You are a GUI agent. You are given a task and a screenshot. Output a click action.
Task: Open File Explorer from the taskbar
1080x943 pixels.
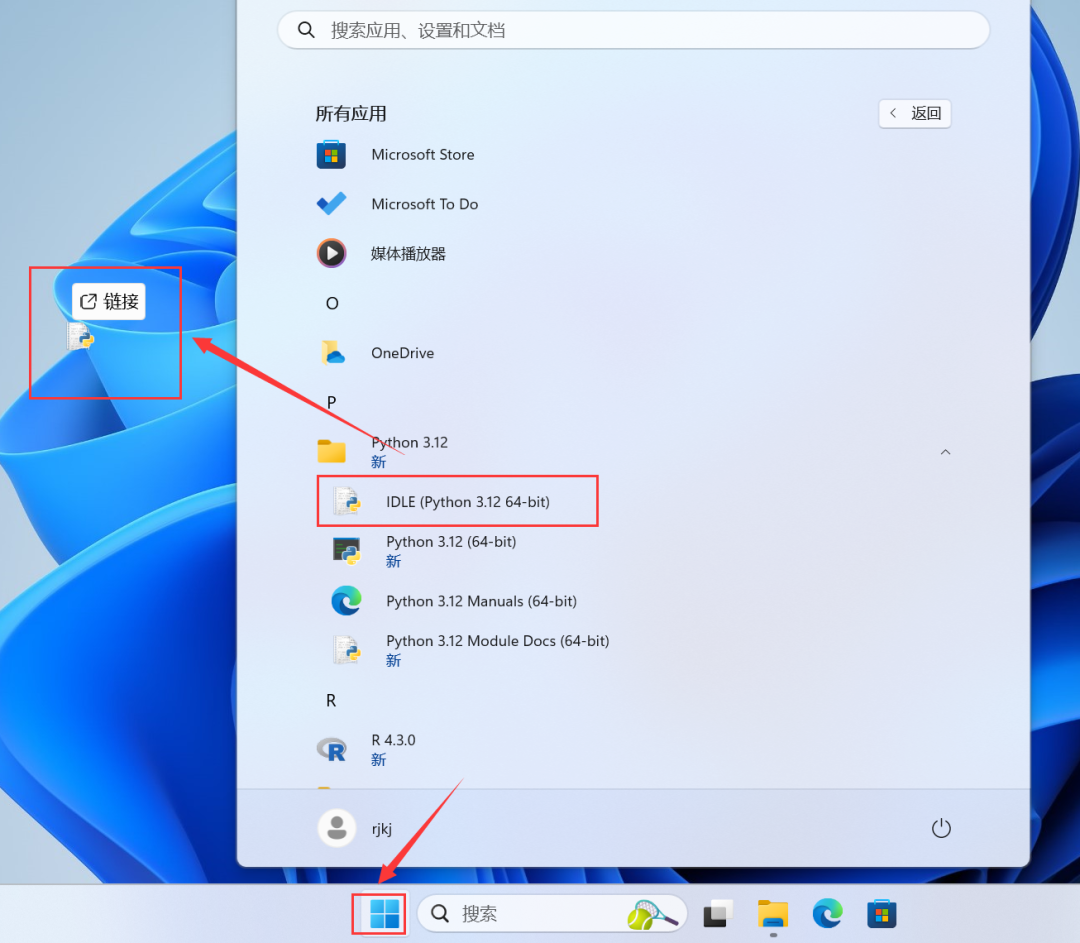(773, 914)
